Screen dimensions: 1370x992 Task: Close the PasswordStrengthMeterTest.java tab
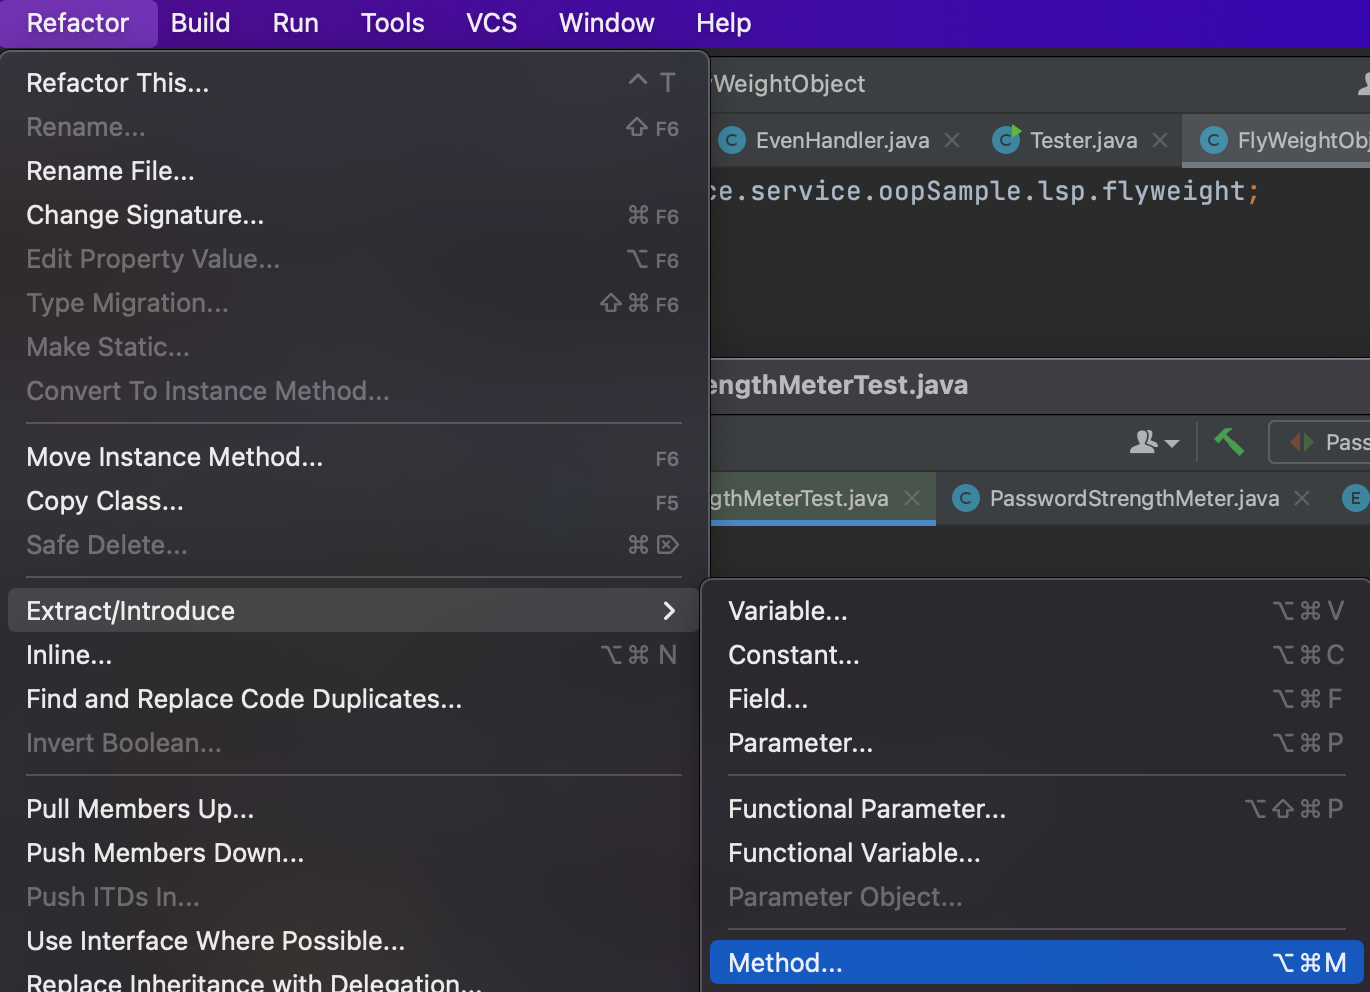[912, 498]
